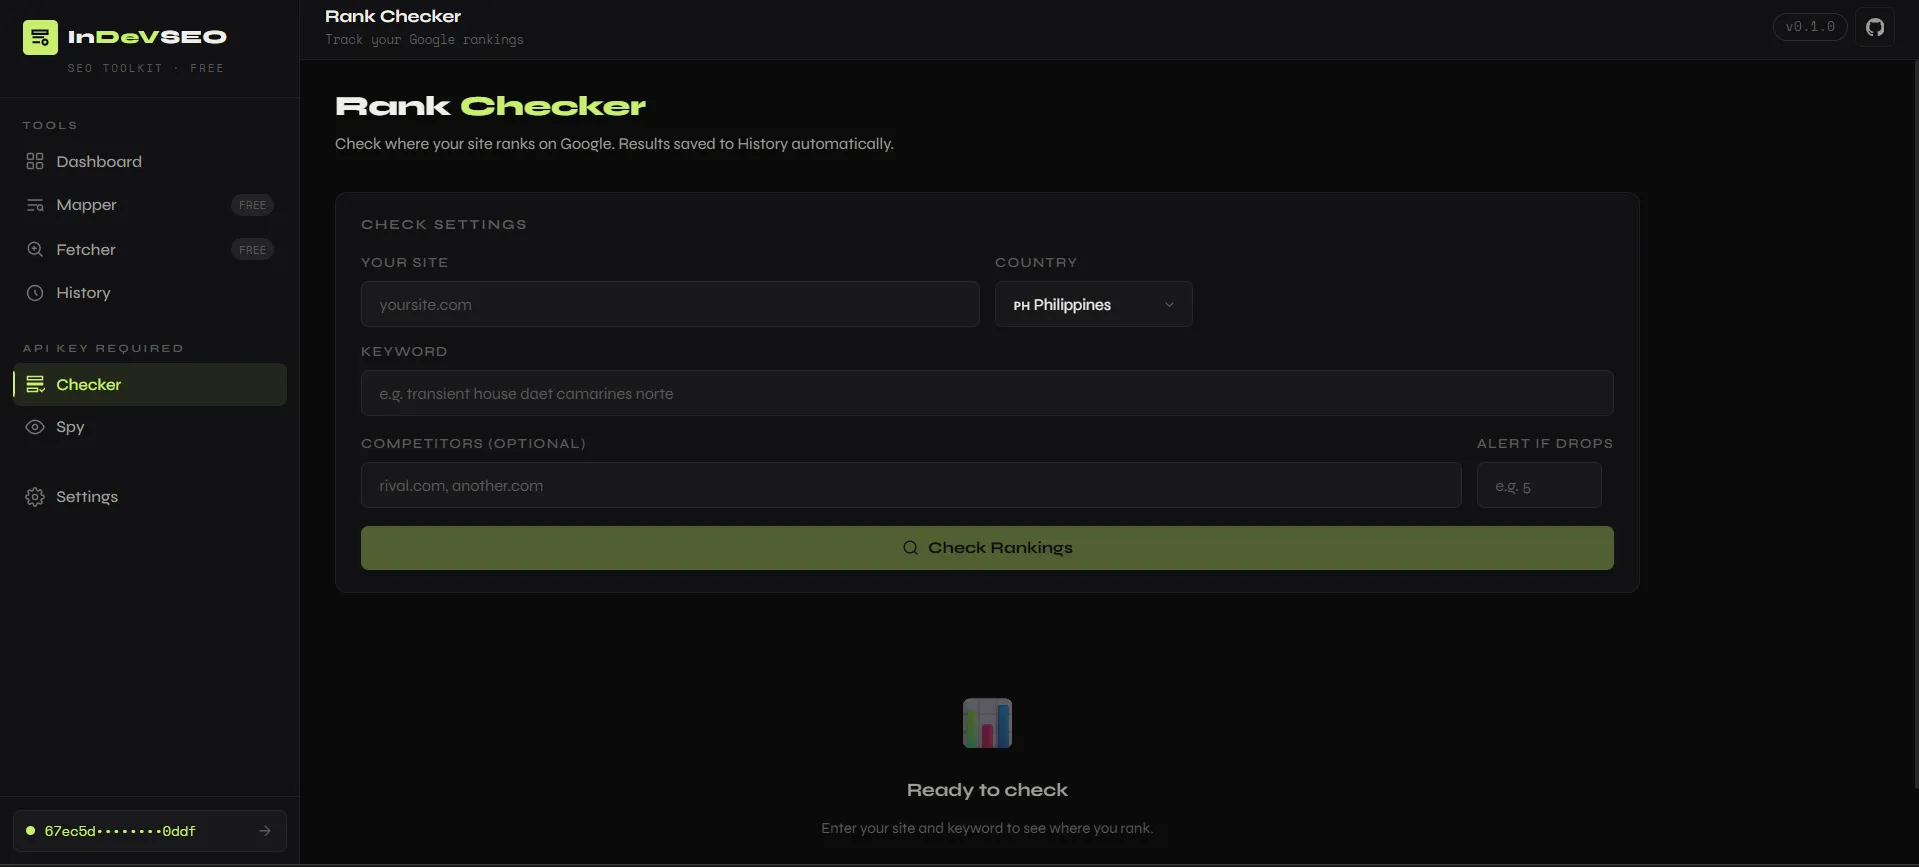Click the CHECK SETTINGS section label
The width and height of the screenshot is (1919, 867).
[x=444, y=225]
